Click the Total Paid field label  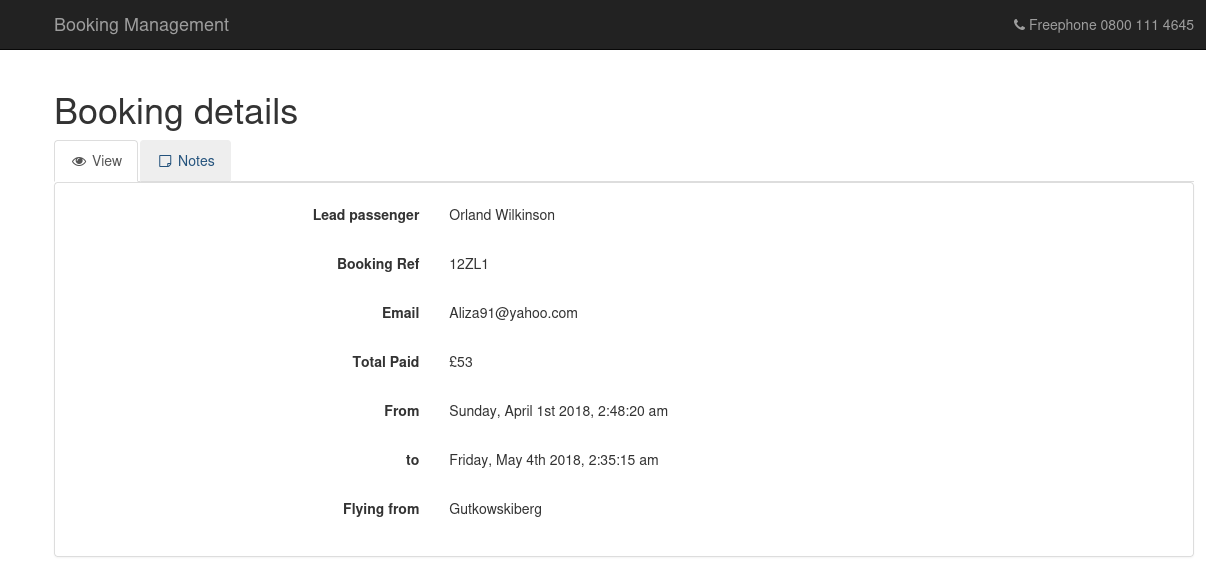click(x=386, y=362)
